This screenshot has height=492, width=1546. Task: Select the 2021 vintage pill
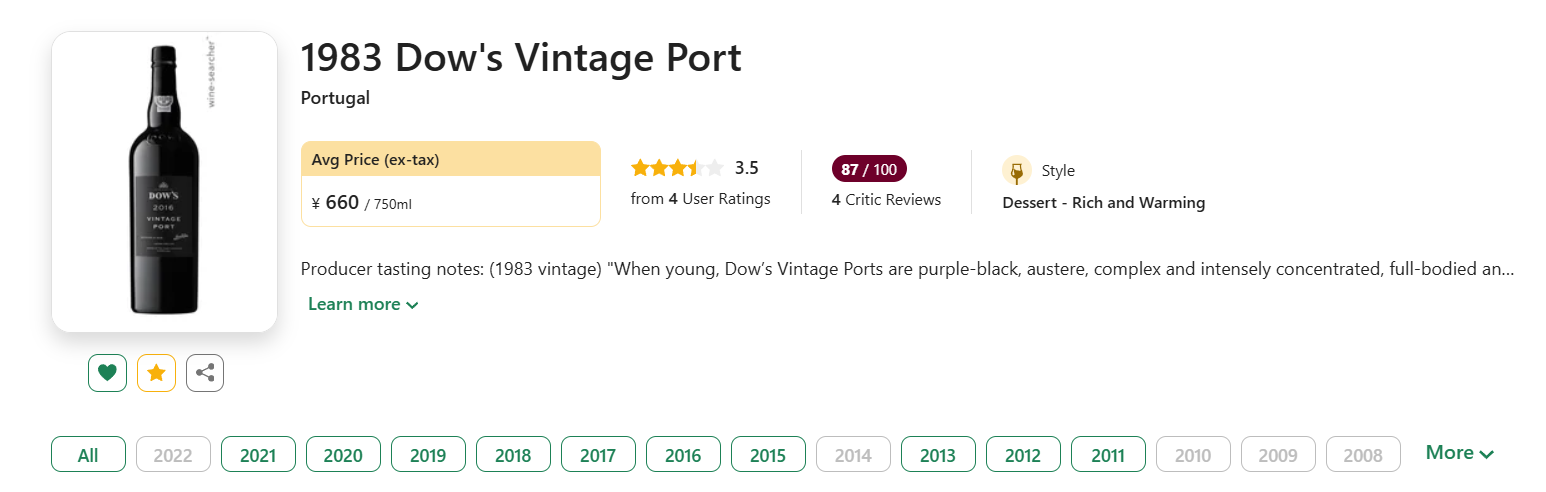click(258, 455)
